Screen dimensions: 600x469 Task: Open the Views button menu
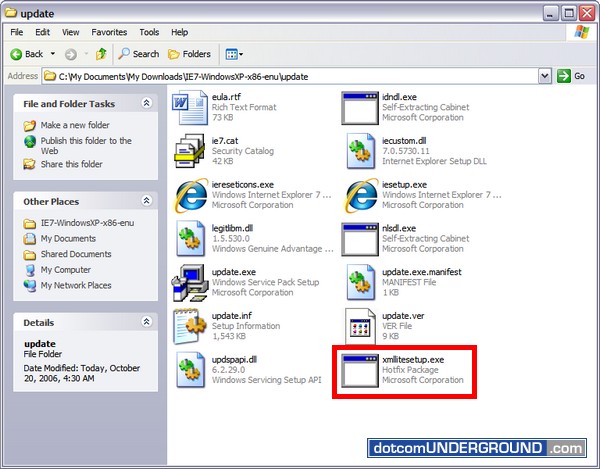(x=234, y=54)
